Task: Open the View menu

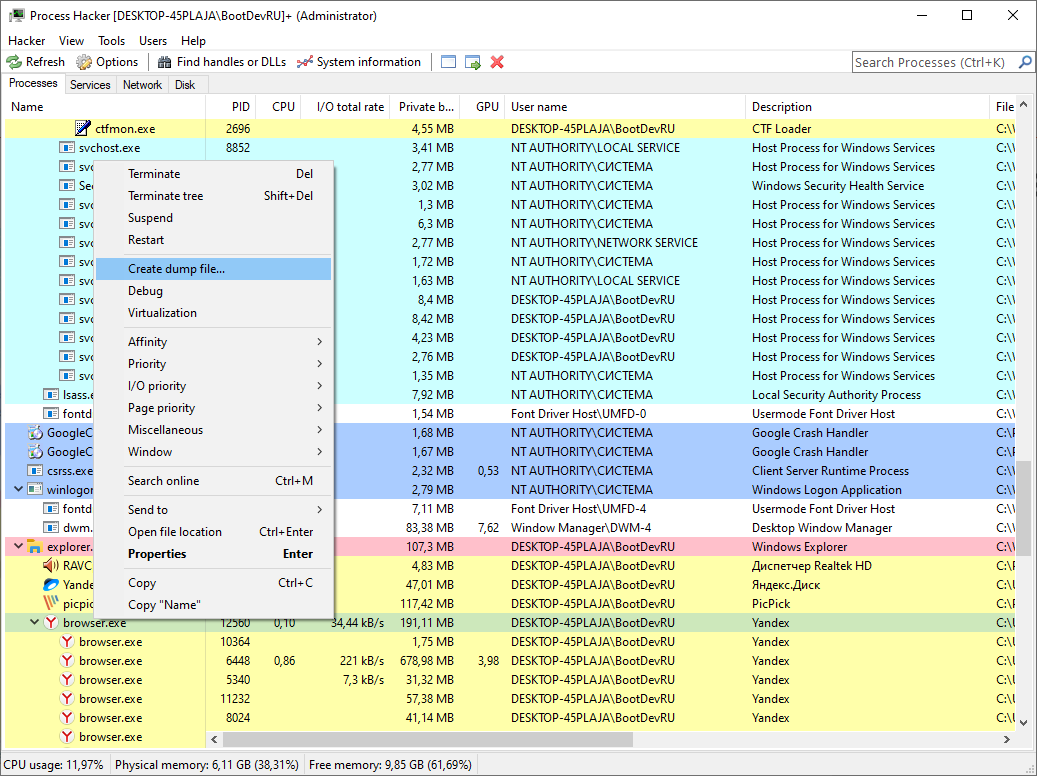Action: pos(71,41)
